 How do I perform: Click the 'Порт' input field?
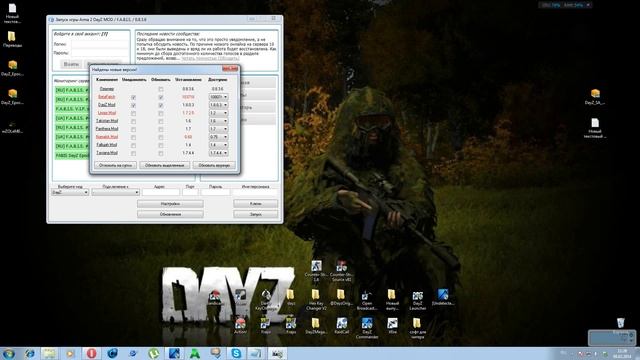tap(190, 192)
